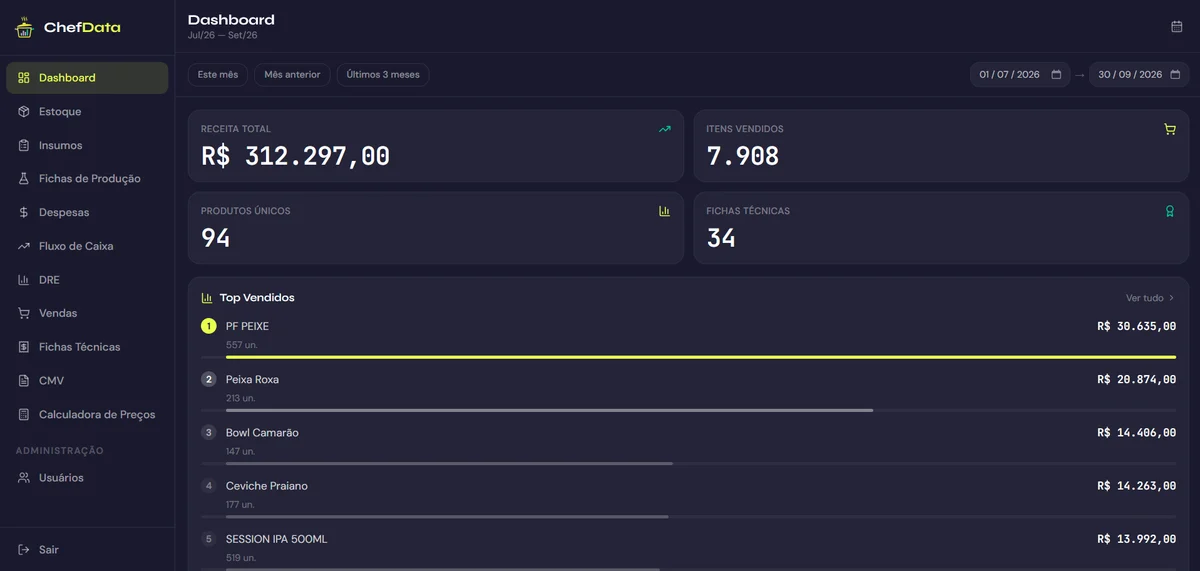Click the progress bar under Peixa Roxa
The image size is (1200, 571).
pyautogui.click(x=549, y=410)
